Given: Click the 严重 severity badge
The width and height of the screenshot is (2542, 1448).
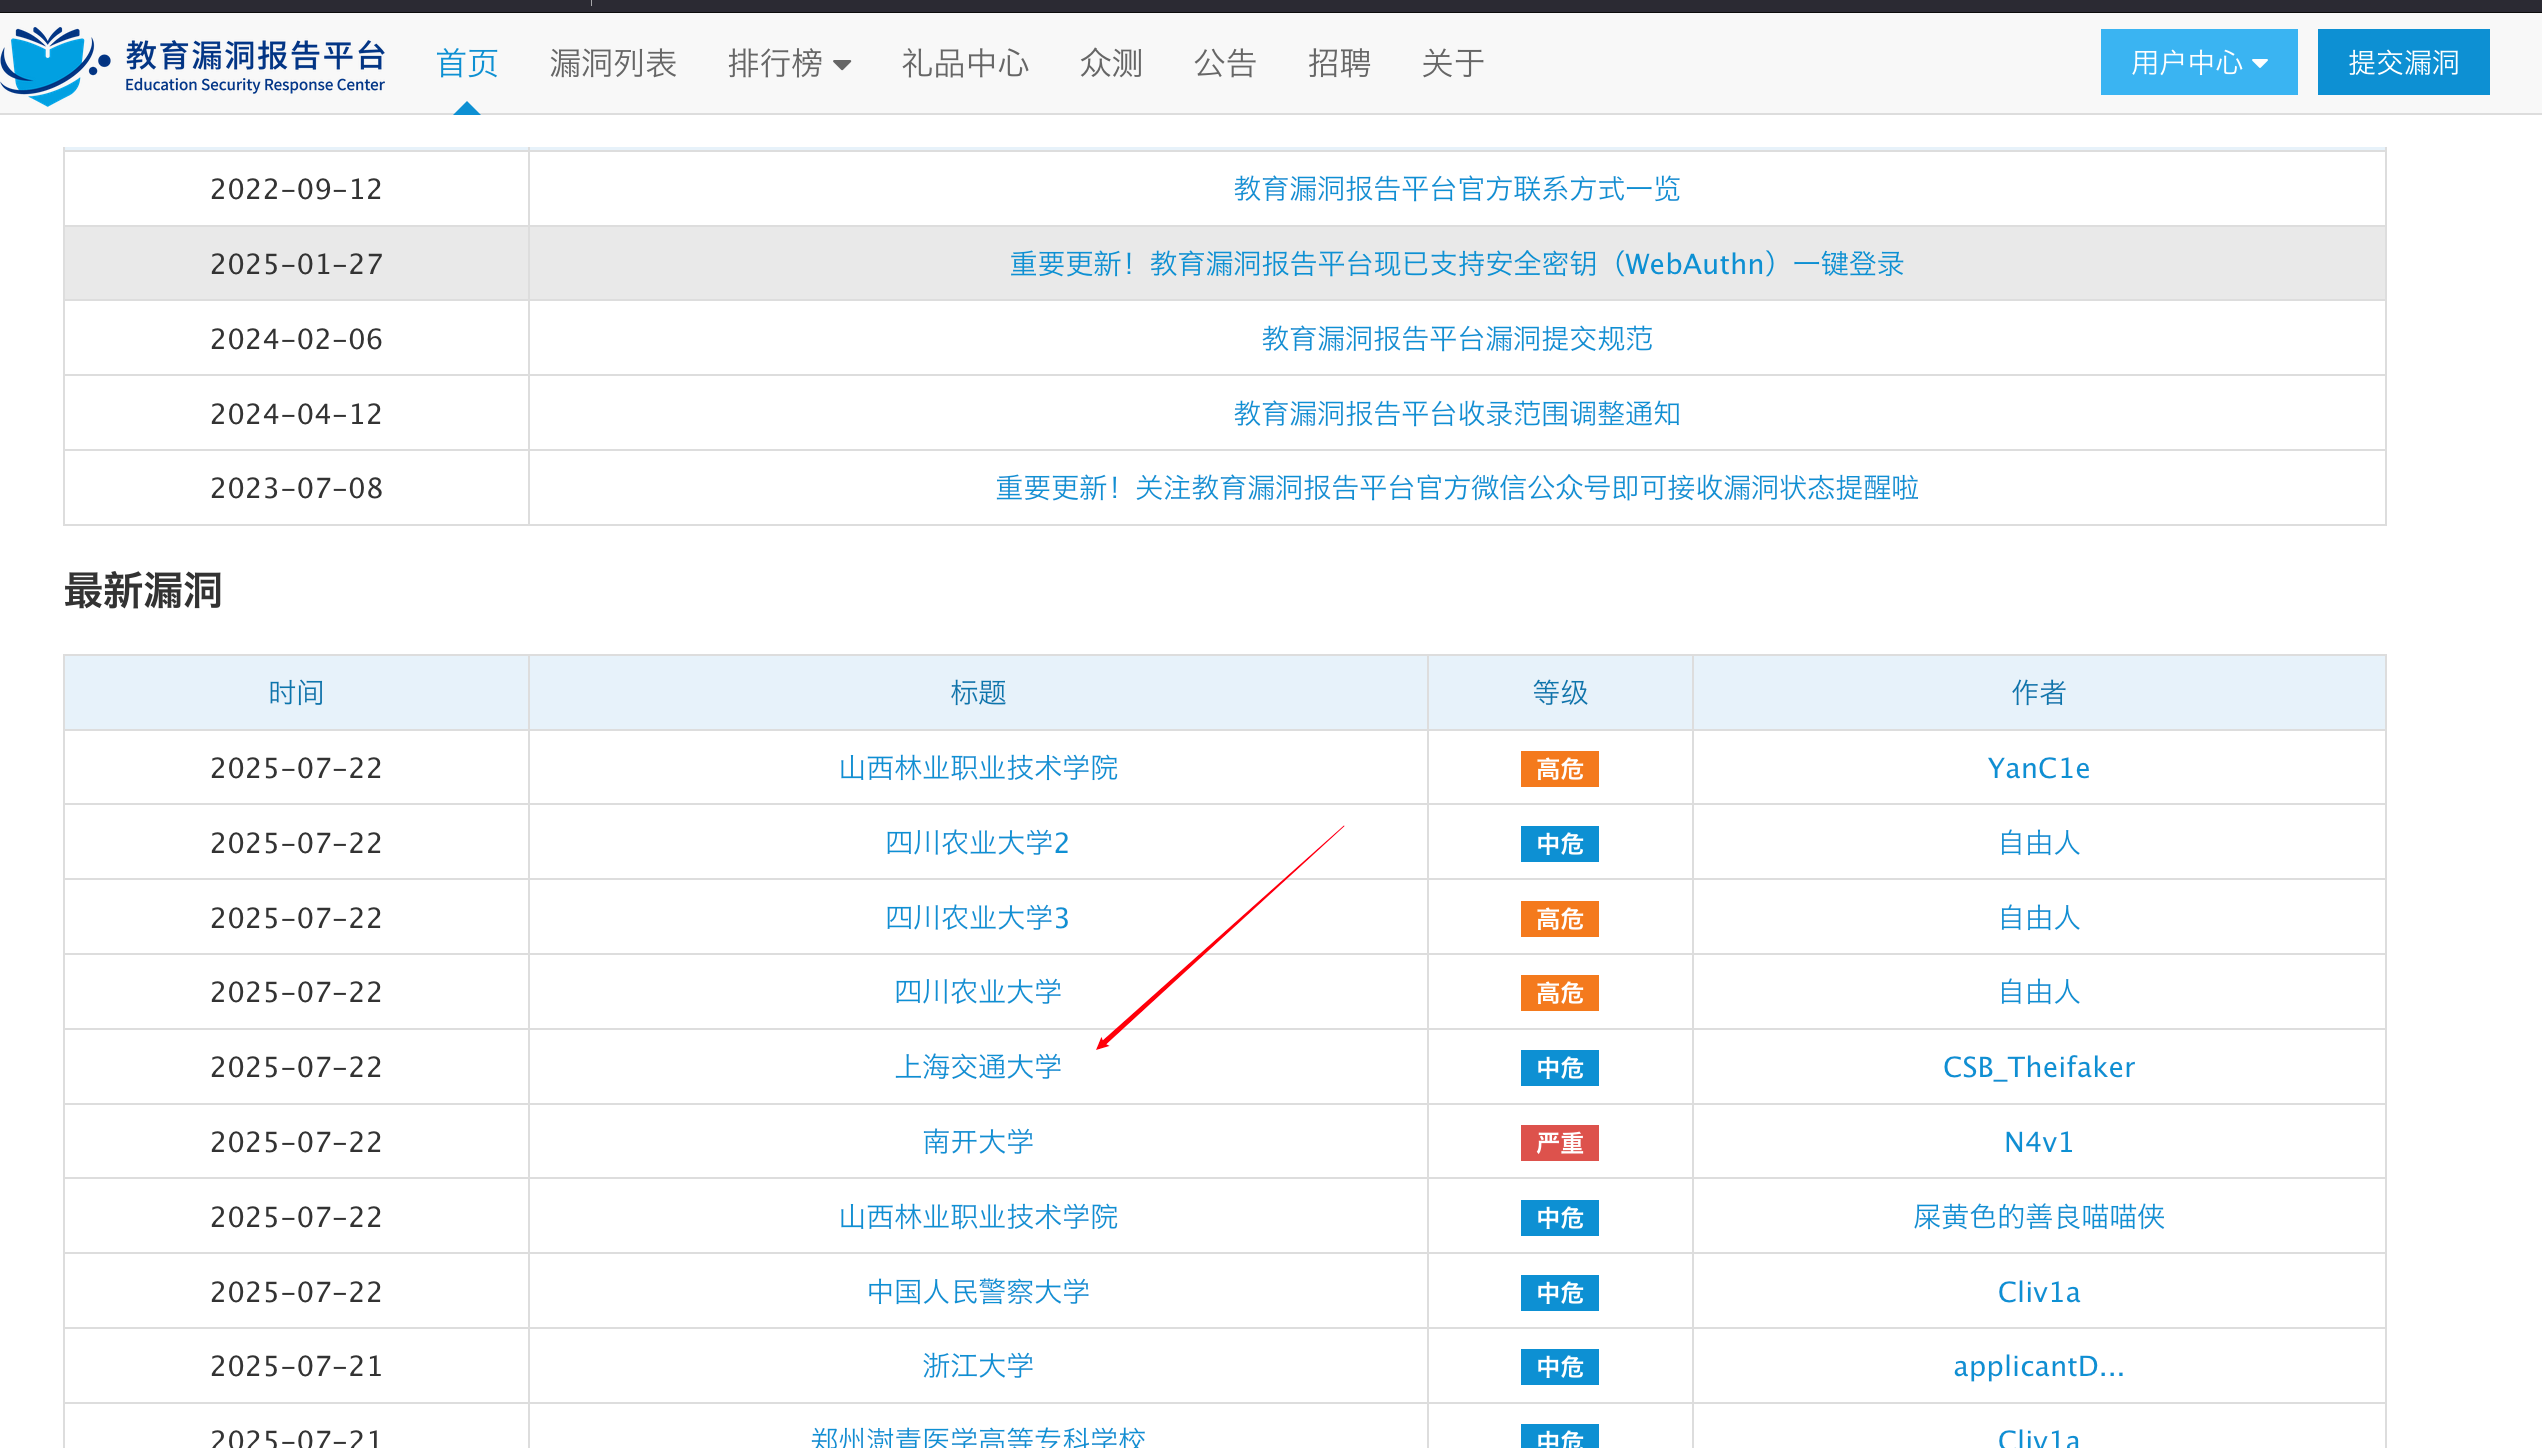Looking at the screenshot, I should (1559, 1143).
